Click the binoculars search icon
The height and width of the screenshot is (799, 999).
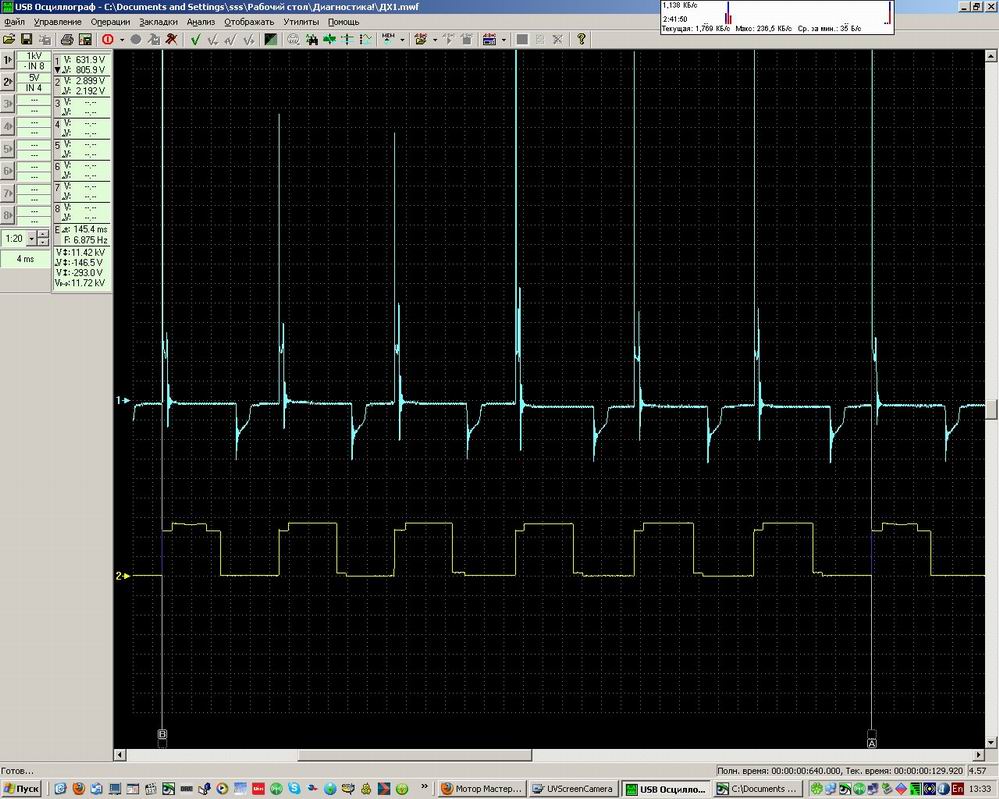312,40
